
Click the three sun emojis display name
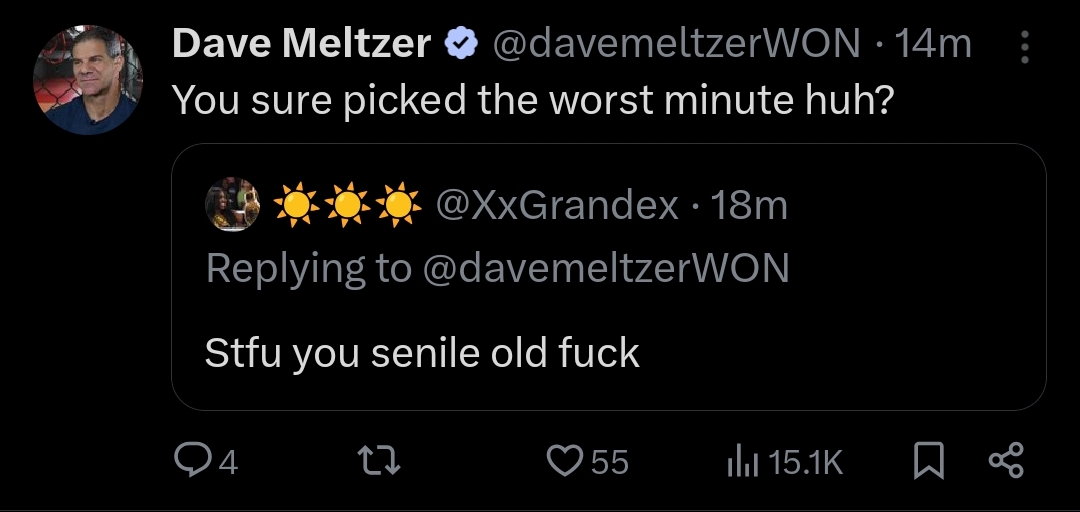347,206
